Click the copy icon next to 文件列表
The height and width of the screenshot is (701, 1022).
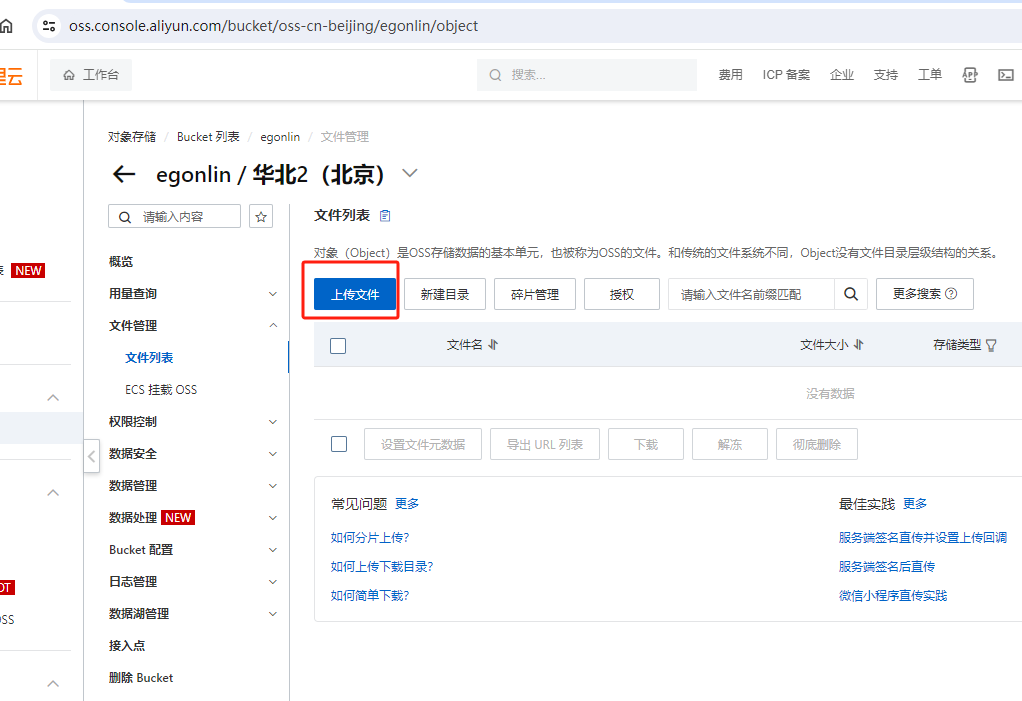pos(385,216)
